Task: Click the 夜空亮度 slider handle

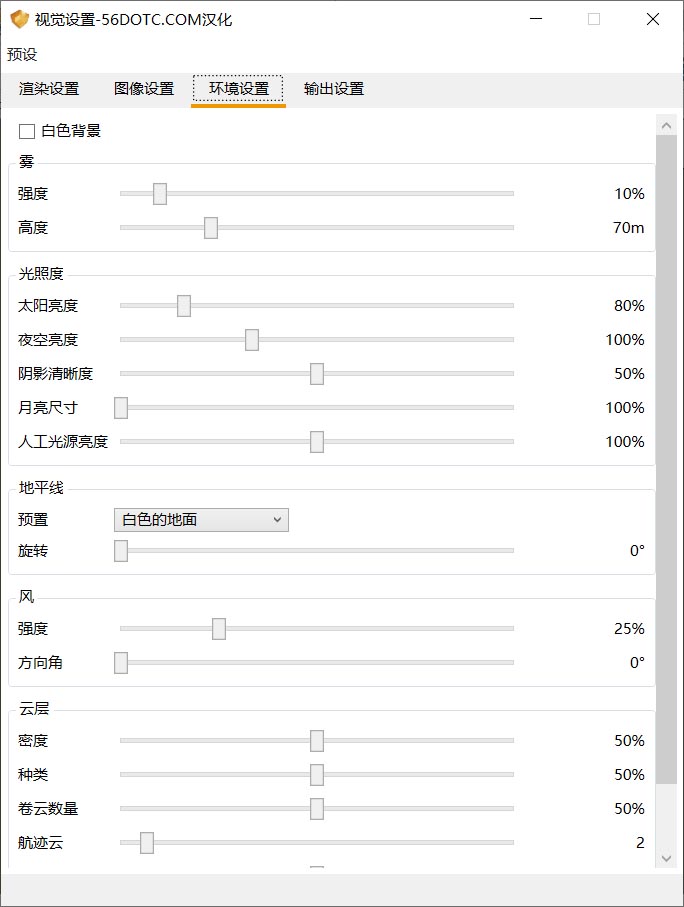Action: click(252, 340)
